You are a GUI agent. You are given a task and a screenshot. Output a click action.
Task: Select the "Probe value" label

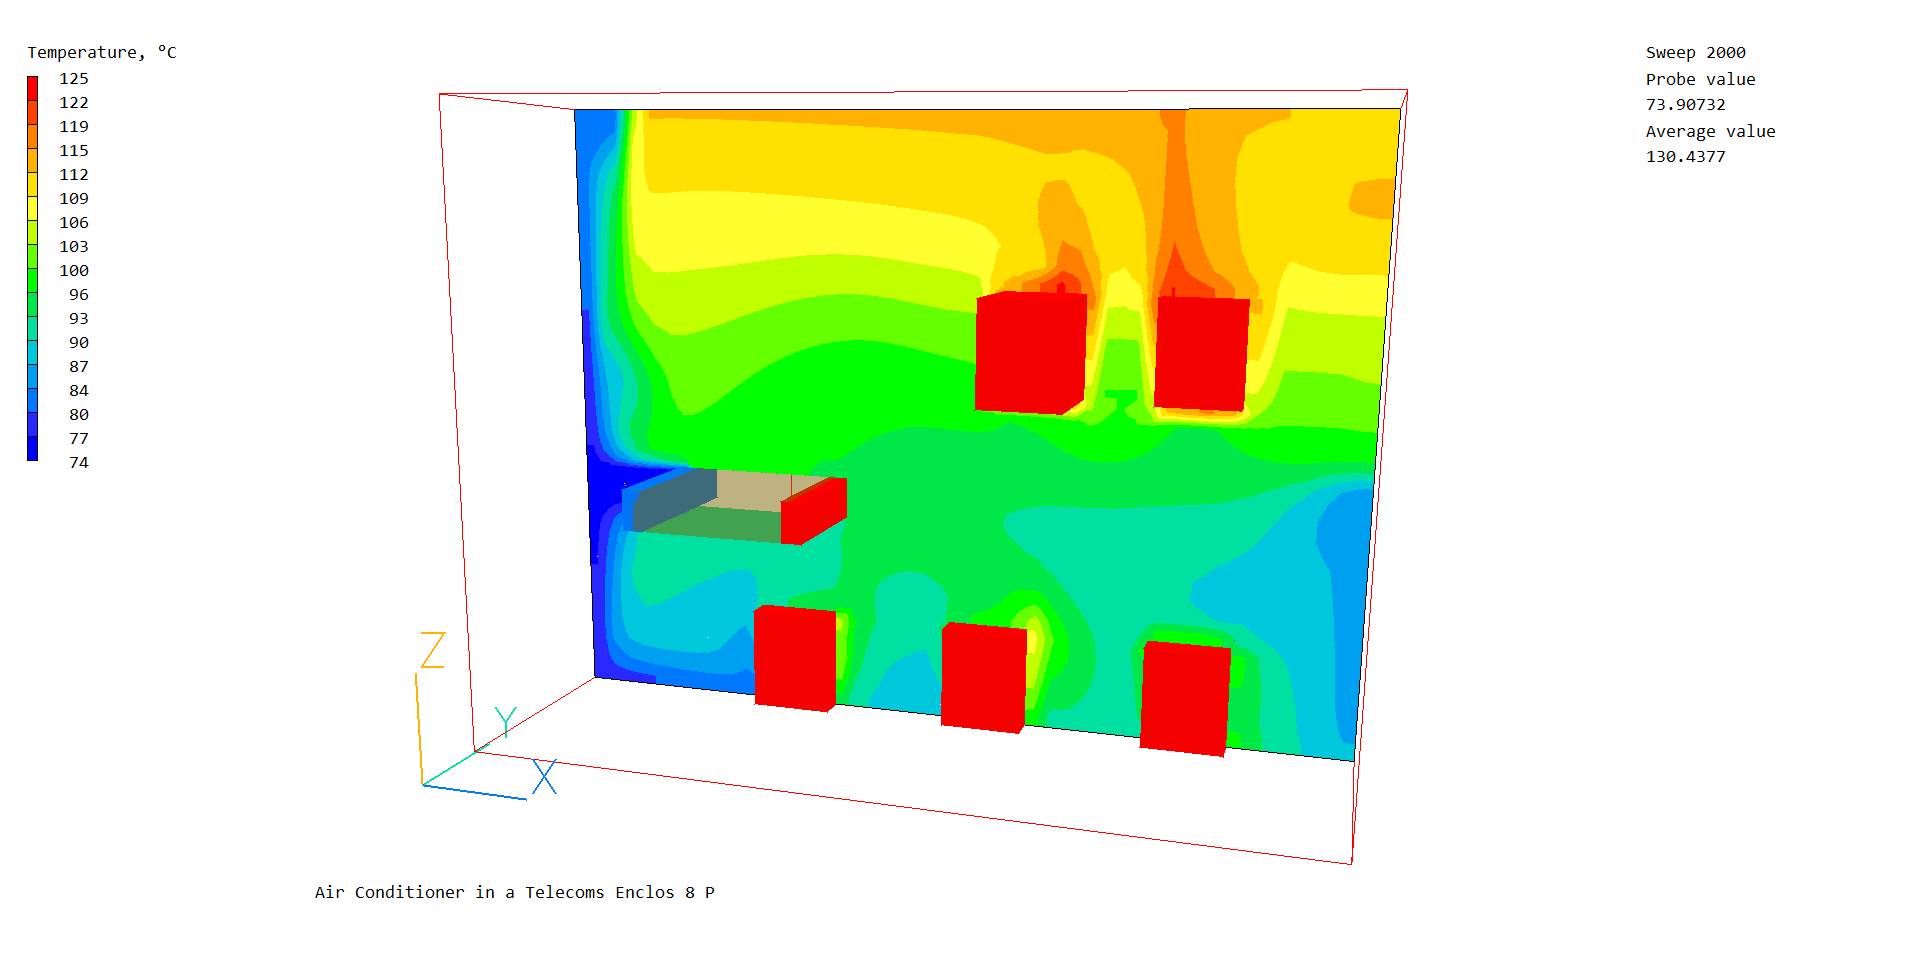pos(1700,80)
